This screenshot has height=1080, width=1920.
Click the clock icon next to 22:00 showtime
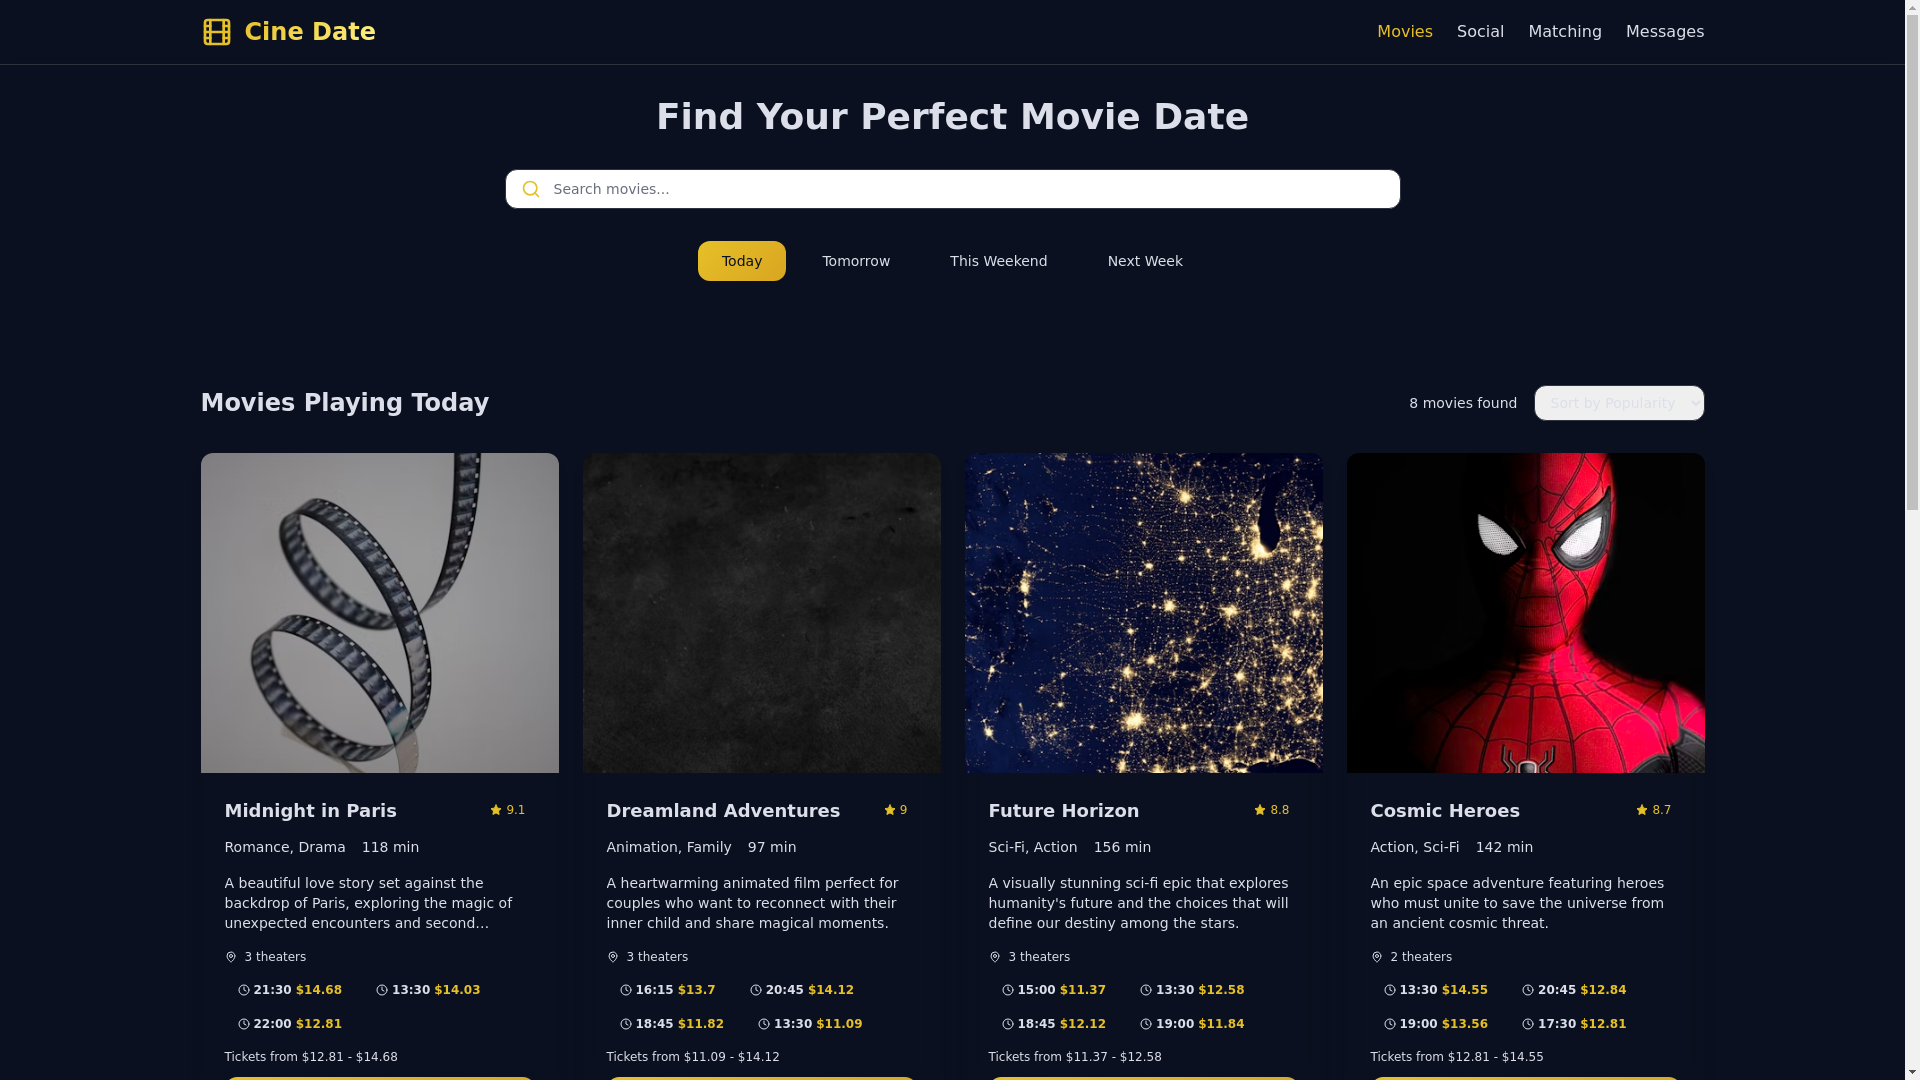point(244,1024)
